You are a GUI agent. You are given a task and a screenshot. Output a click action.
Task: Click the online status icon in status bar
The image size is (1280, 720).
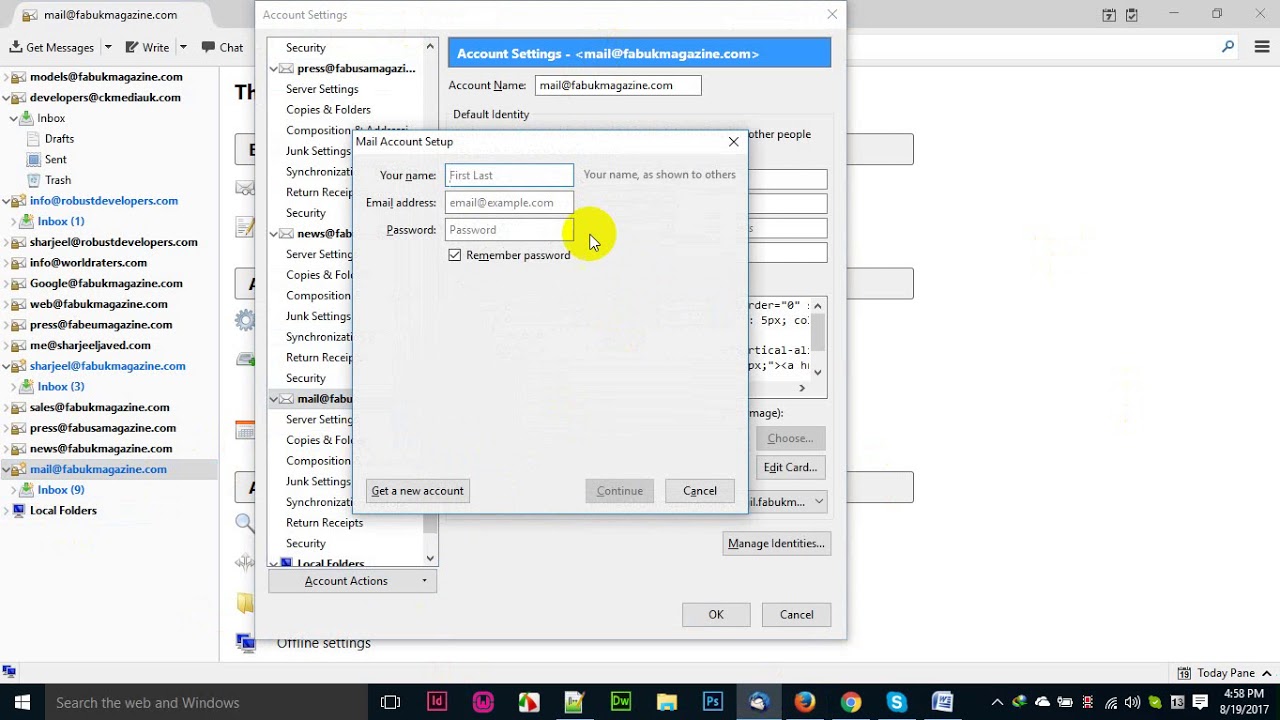pyautogui.click(x=9, y=673)
